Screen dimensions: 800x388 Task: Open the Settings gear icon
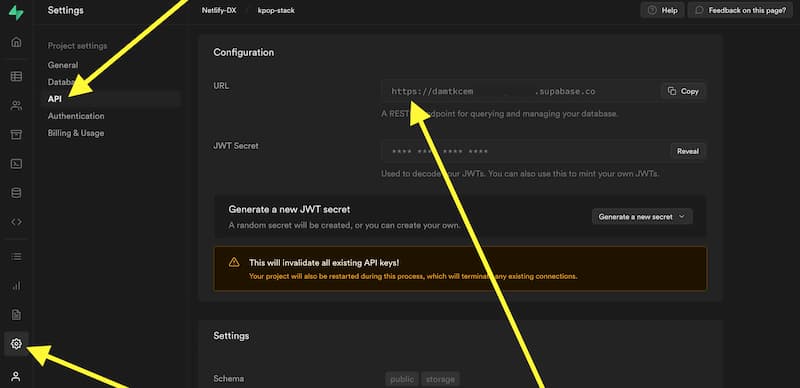coord(16,344)
